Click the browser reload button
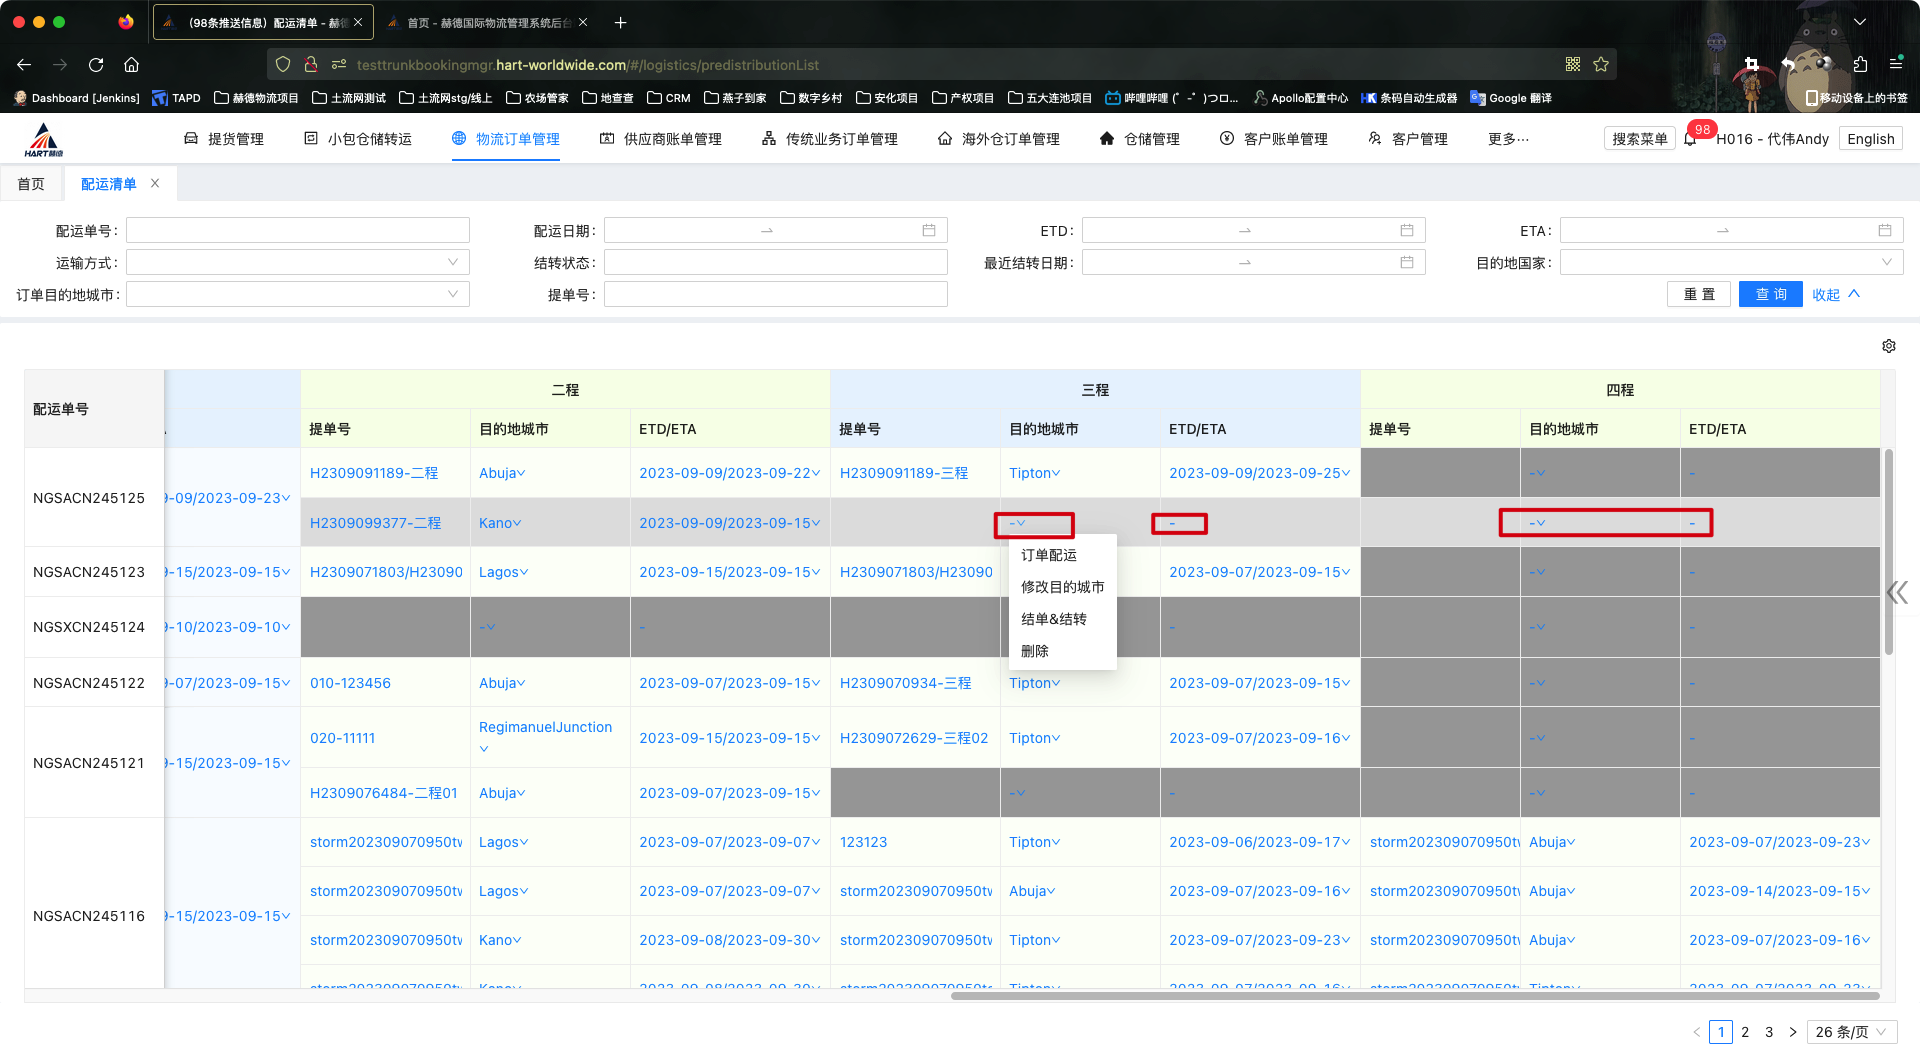Viewport: 1920px width, 1055px height. click(x=96, y=65)
